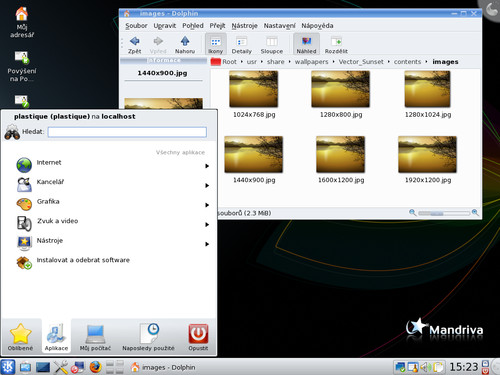The height and width of the screenshot is (375, 500).
Task: Click the zoom slider in Dolphin status bar
Action: click(444, 213)
